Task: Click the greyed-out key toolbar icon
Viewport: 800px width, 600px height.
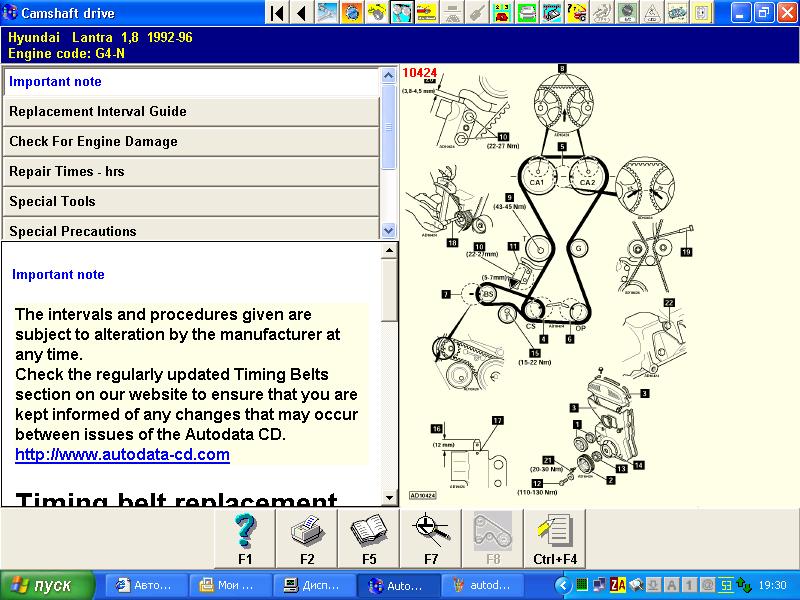Action: pos(477,12)
